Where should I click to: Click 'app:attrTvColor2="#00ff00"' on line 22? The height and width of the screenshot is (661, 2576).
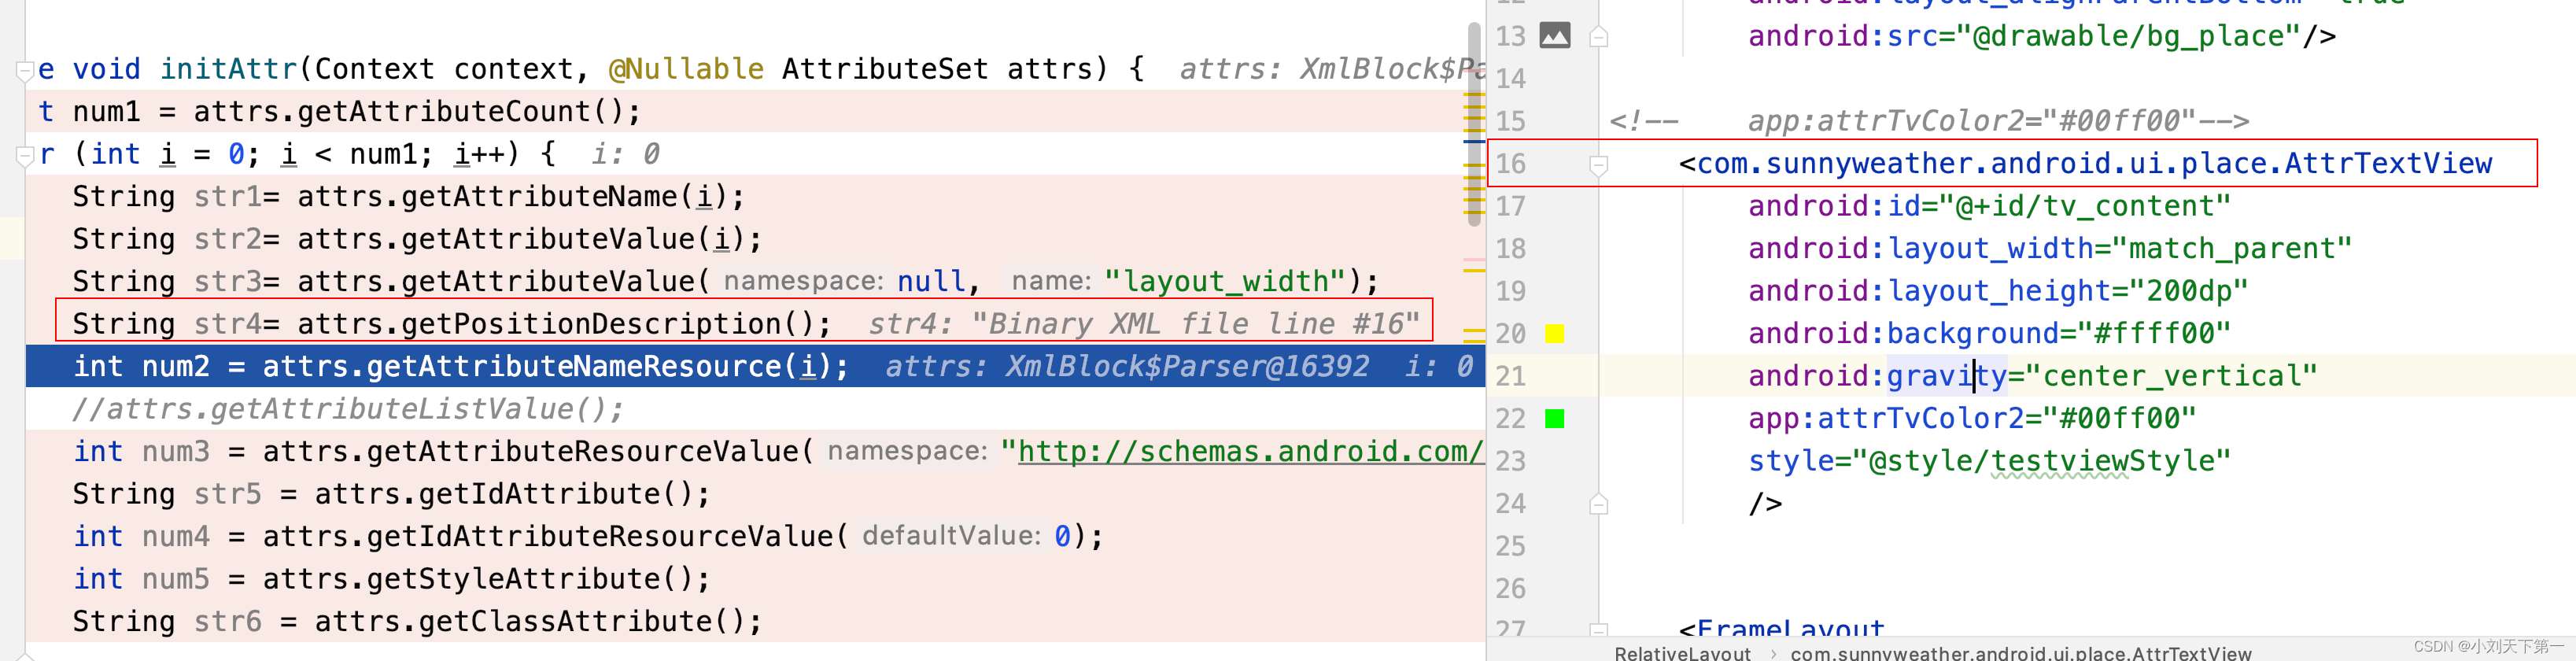(1972, 418)
